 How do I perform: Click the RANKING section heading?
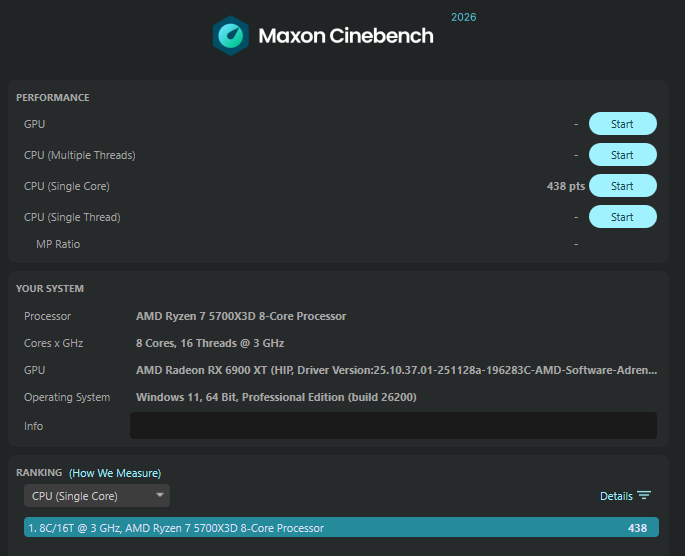[x=39, y=473]
